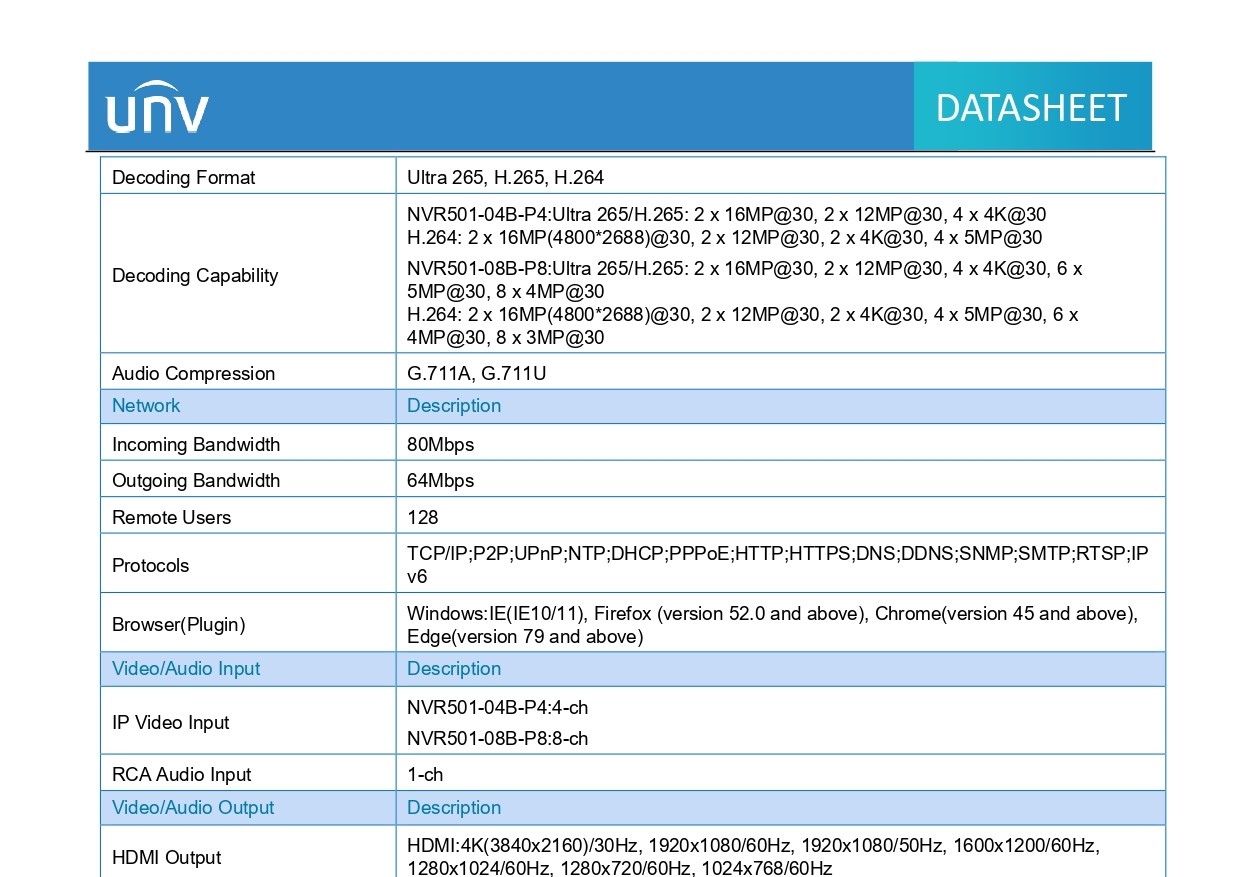Select the "Decoding Capability" row label
Screen dimensions: 1241x877
click(x=195, y=276)
